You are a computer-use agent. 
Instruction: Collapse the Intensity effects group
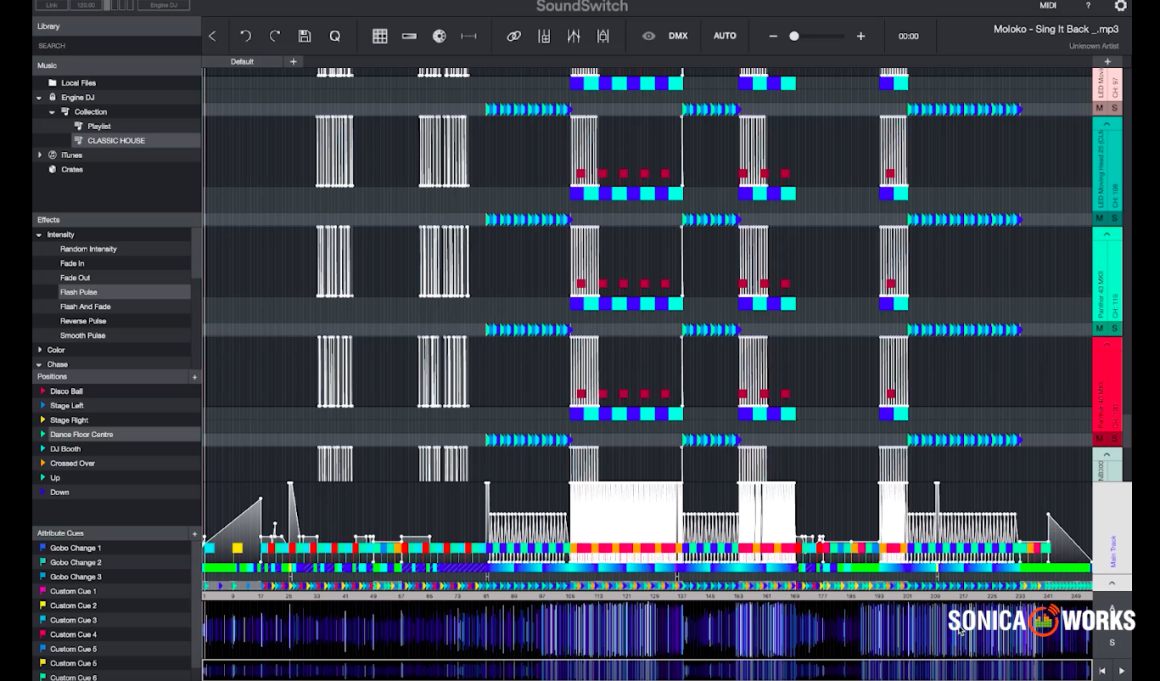(39, 235)
